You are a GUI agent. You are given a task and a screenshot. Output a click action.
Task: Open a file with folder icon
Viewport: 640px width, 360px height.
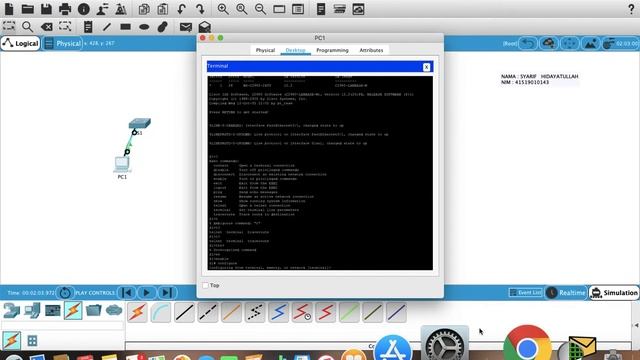[x=27, y=9]
